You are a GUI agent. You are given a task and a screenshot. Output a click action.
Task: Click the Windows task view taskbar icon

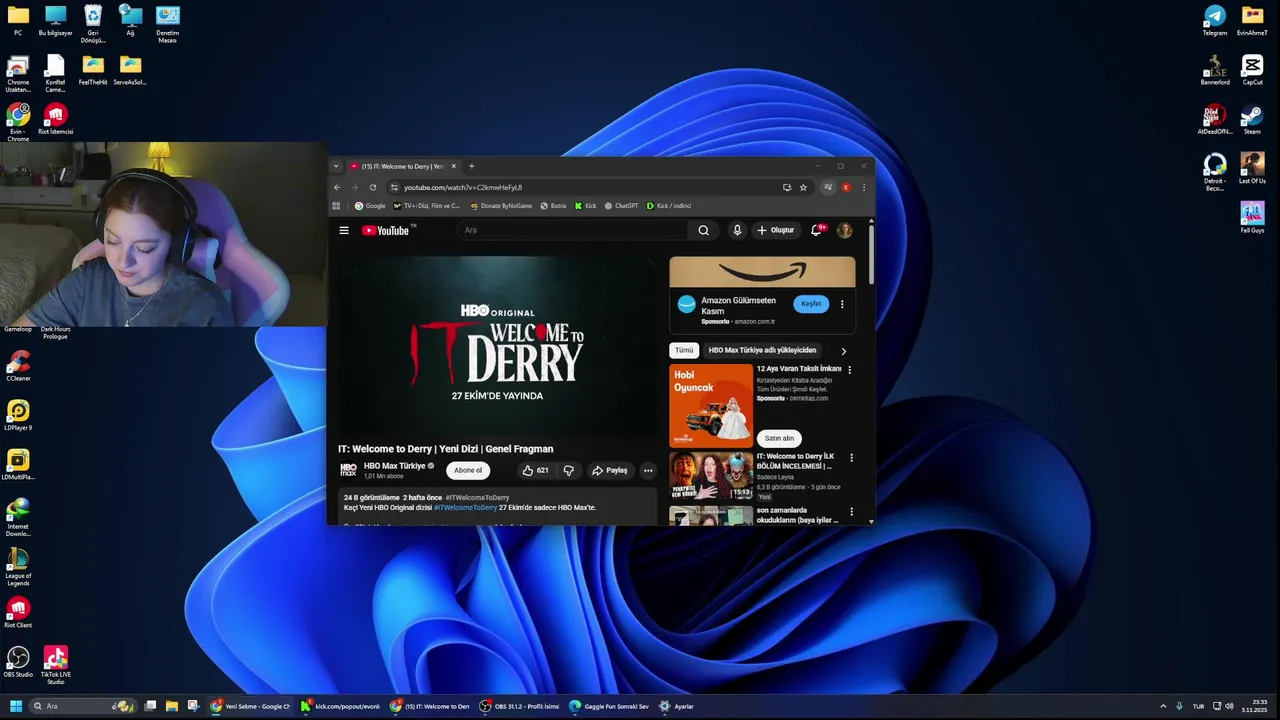point(150,706)
